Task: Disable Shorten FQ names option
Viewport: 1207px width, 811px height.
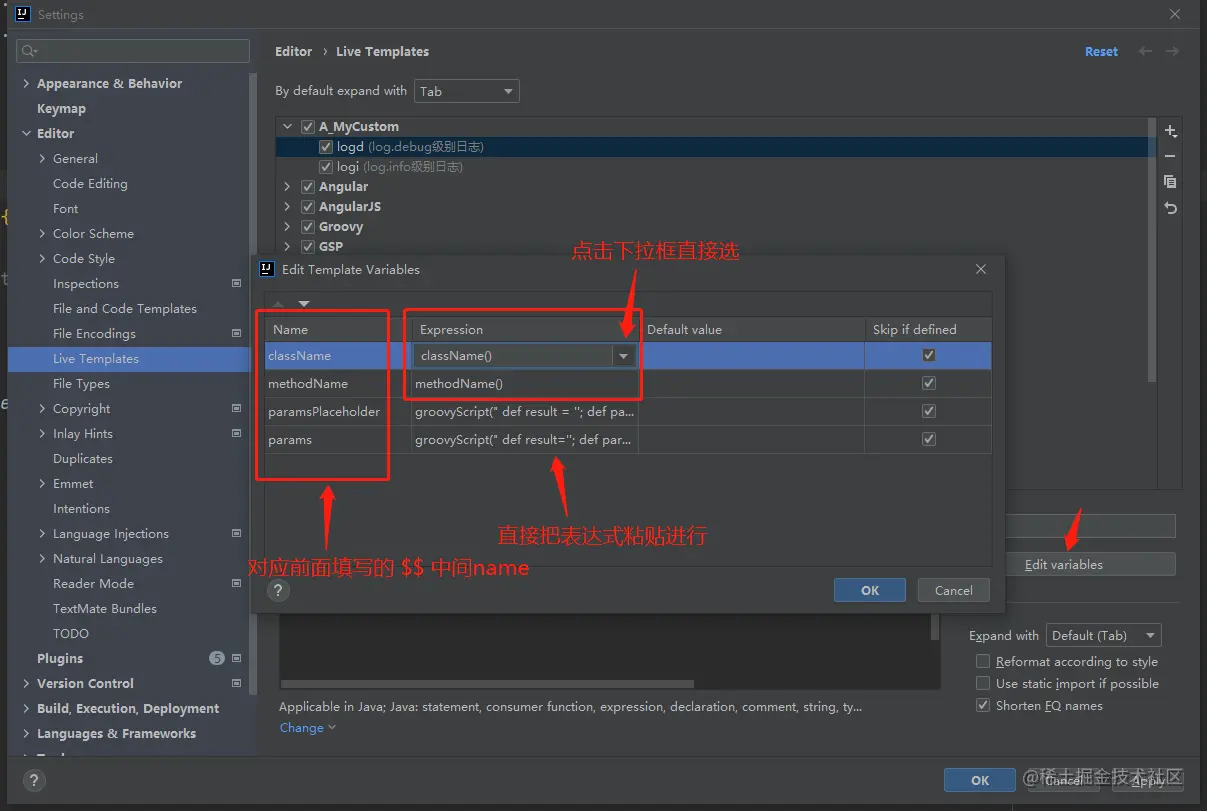Action: point(983,706)
